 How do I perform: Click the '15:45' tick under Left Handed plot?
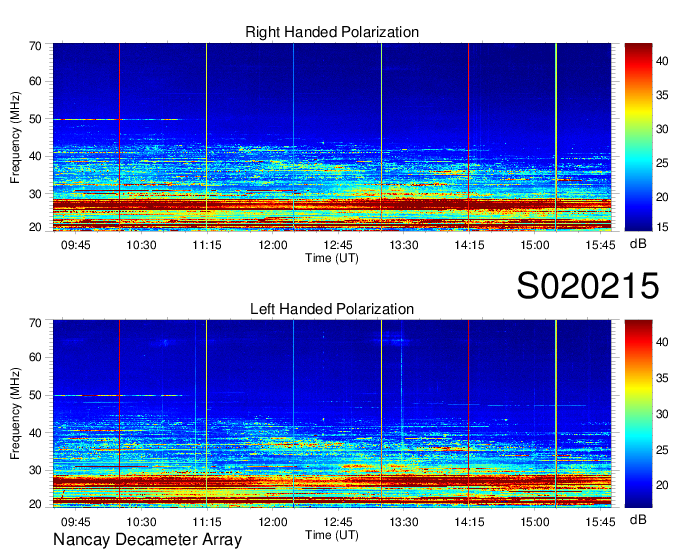[x=600, y=522]
